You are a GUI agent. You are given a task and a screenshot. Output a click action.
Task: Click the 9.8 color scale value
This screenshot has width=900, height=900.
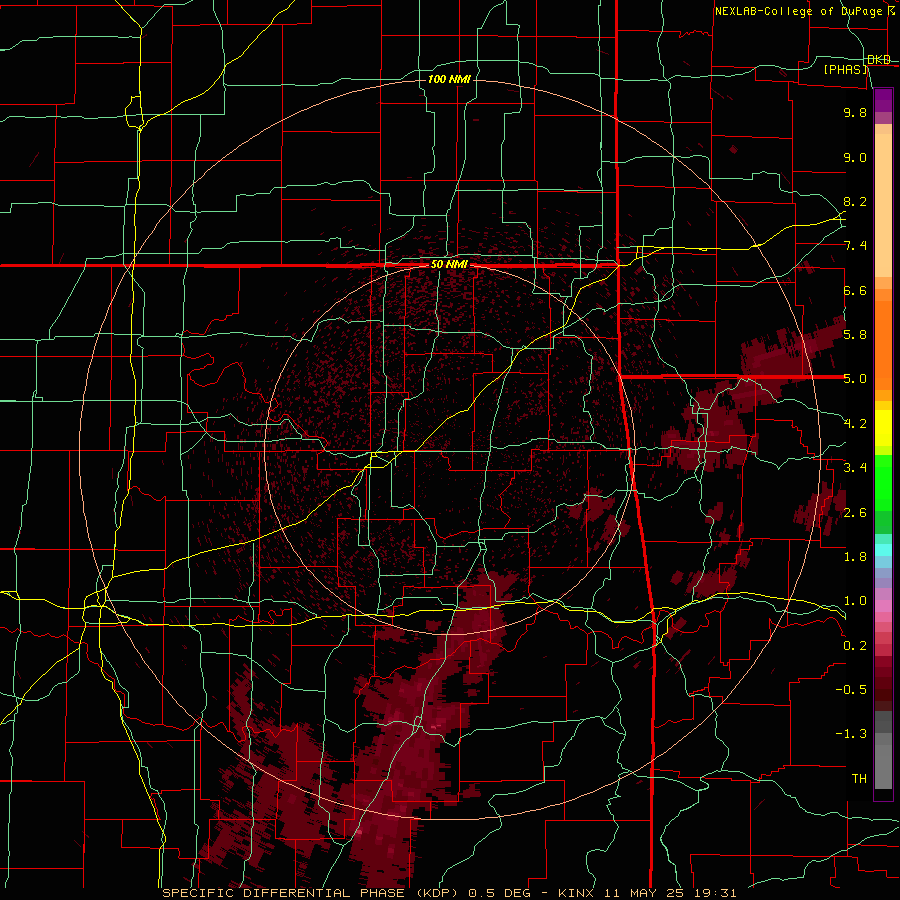(855, 112)
